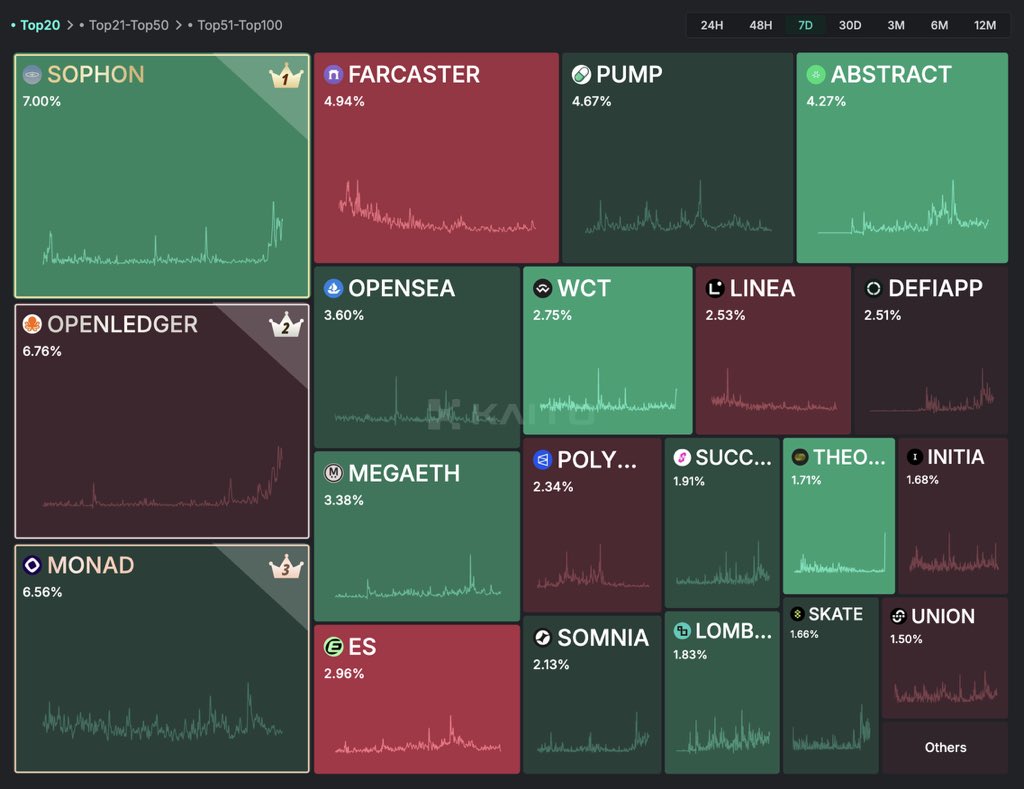Click the SOPHON token logo icon
The width and height of the screenshot is (1024, 789).
tap(32, 74)
